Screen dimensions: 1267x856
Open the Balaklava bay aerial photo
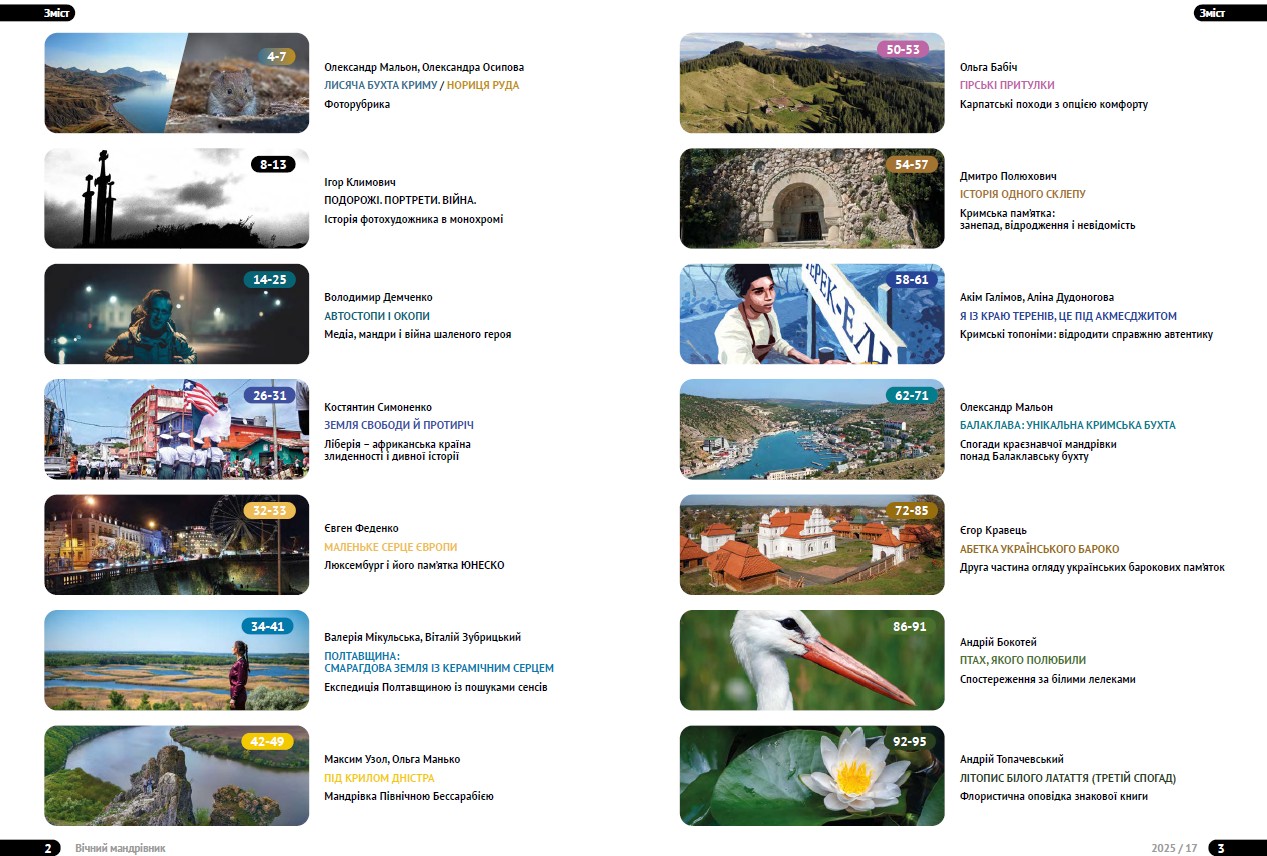click(x=811, y=429)
